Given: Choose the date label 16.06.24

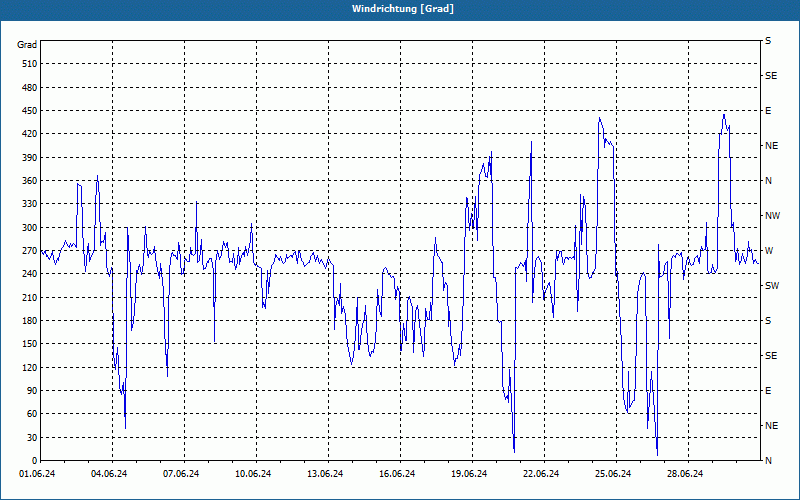Looking at the screenshot, I should point(396,474).
